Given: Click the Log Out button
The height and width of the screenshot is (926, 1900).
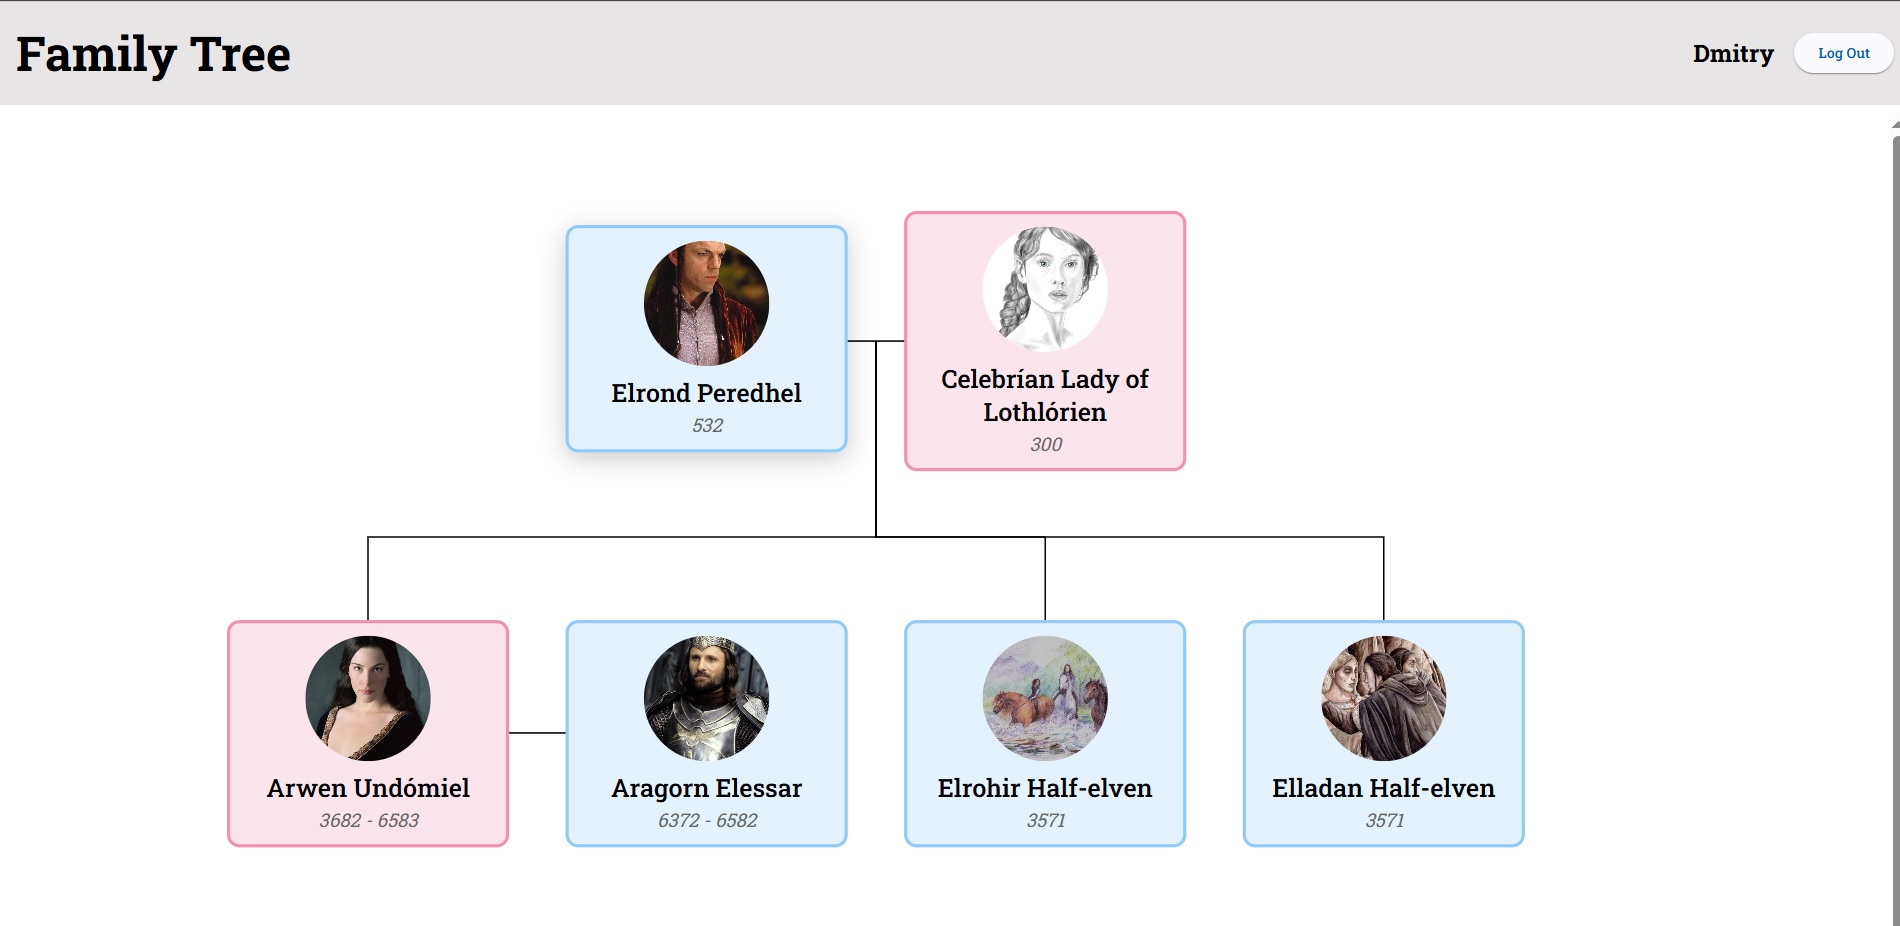Looking at the screenshot, I should pyautogui.click(x=1843, y=52).
